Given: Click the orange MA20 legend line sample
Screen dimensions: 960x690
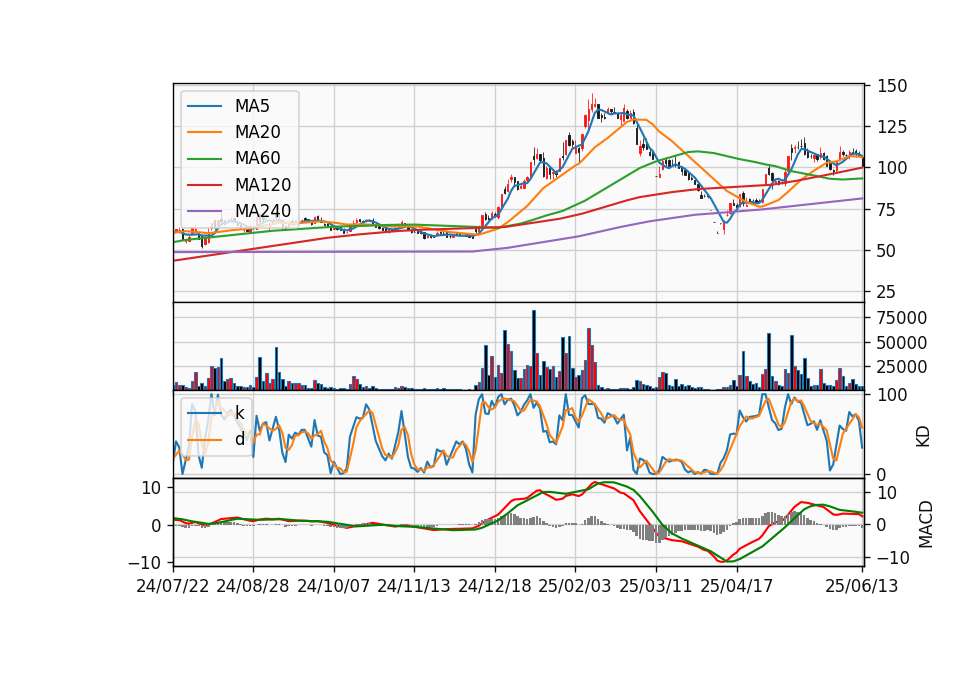Looking at the screenshot, I should click(204, 132).
